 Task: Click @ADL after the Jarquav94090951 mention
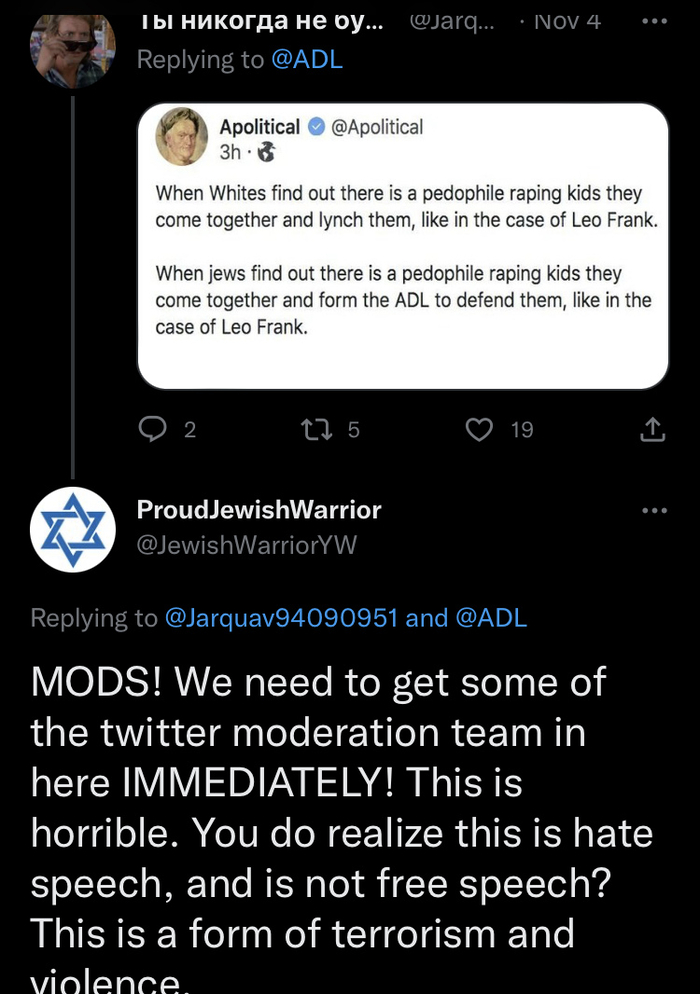(491, 618)
